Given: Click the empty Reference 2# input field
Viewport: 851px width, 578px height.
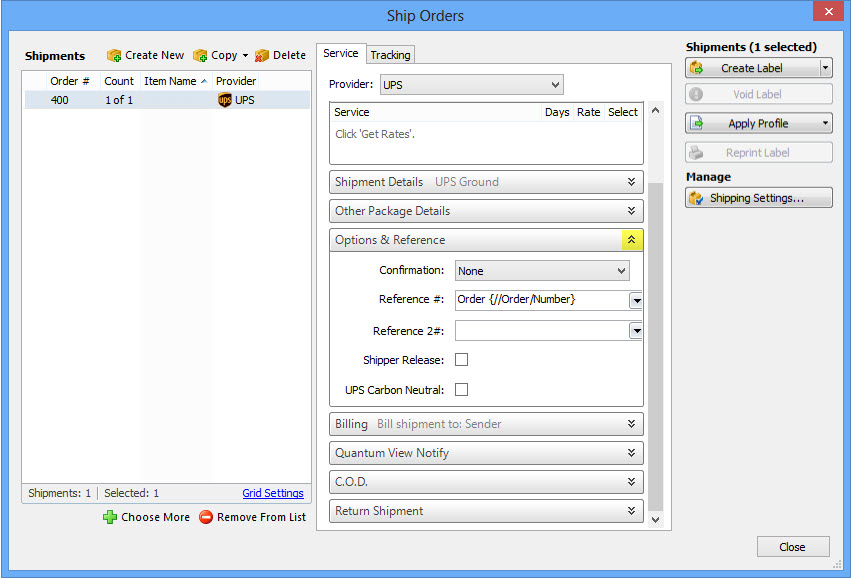Looking at the screenshot, I should (x=542, y=331).
